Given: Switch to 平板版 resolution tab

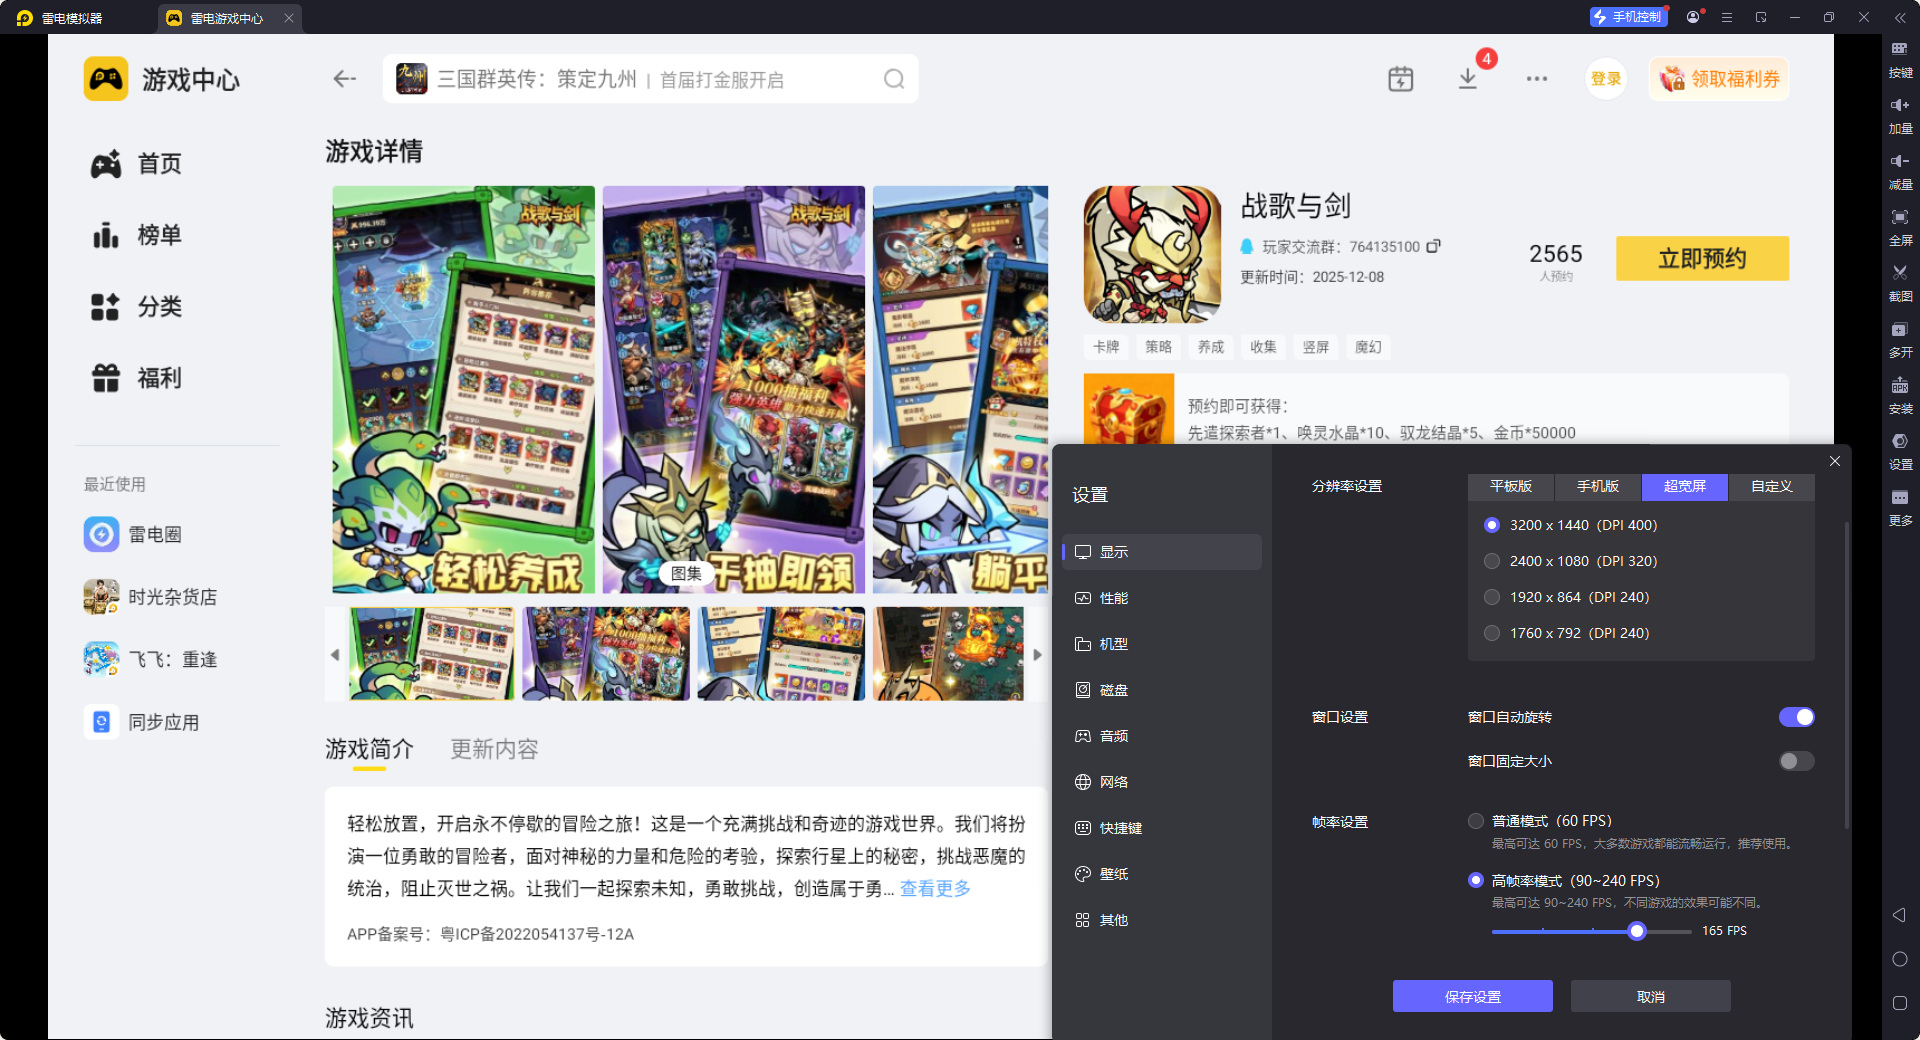Looking at the screenshot, I should coord(1511,486).
